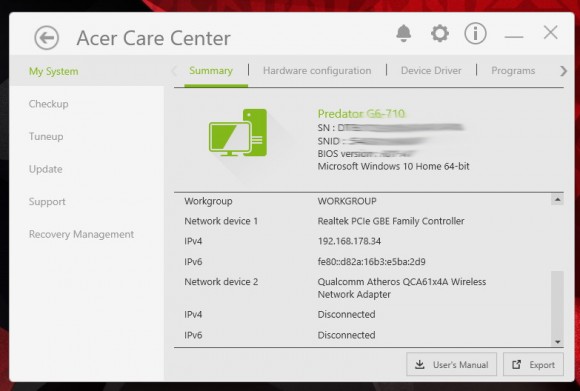
Task: Click the Workgroup label
Action: tap(208, 201)
